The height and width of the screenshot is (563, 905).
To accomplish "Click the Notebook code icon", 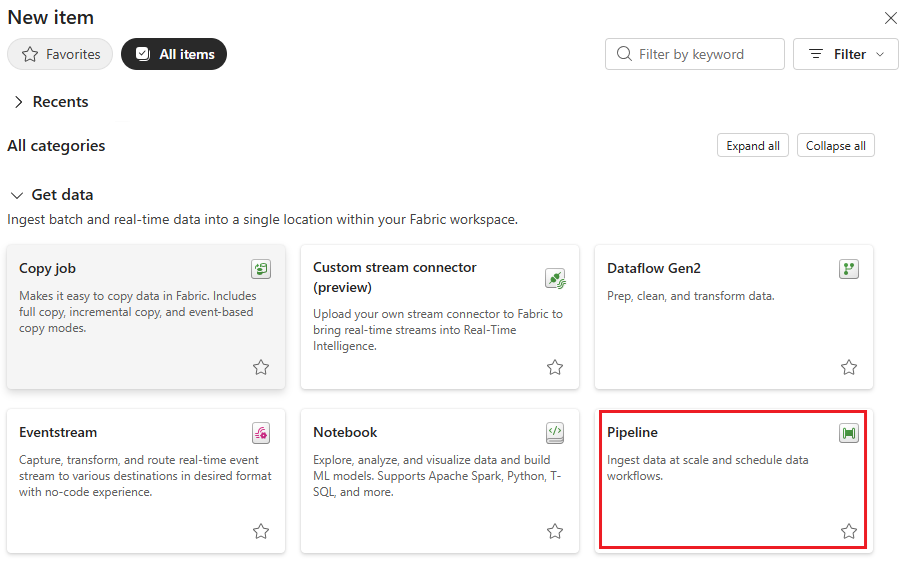I will pos(555,432).
